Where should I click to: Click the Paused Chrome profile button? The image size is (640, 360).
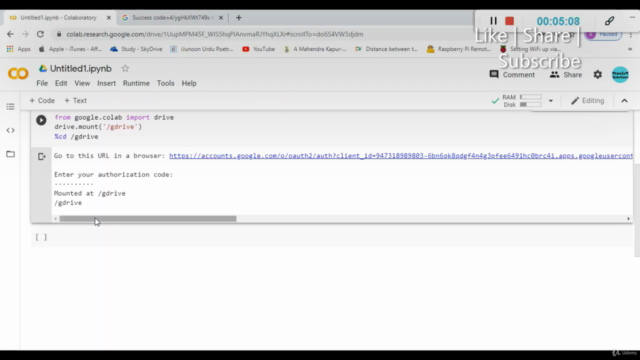(x=603, y=34)
